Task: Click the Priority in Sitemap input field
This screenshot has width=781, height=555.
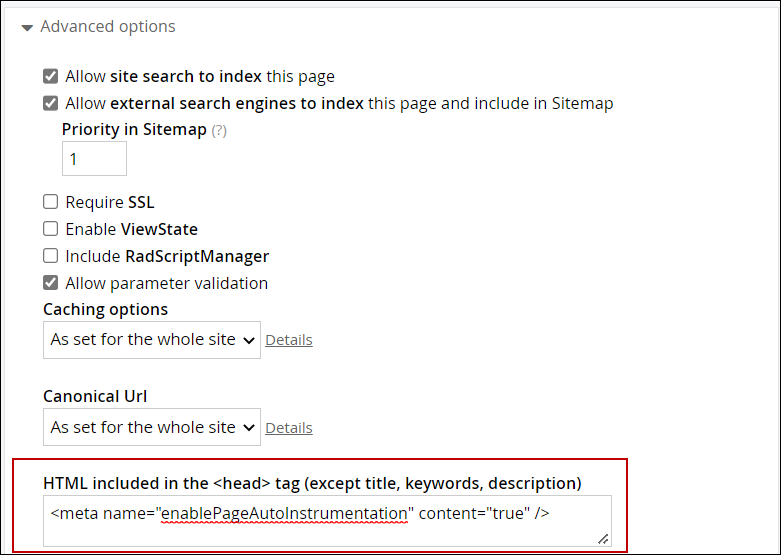Action: tap(94, 159)
